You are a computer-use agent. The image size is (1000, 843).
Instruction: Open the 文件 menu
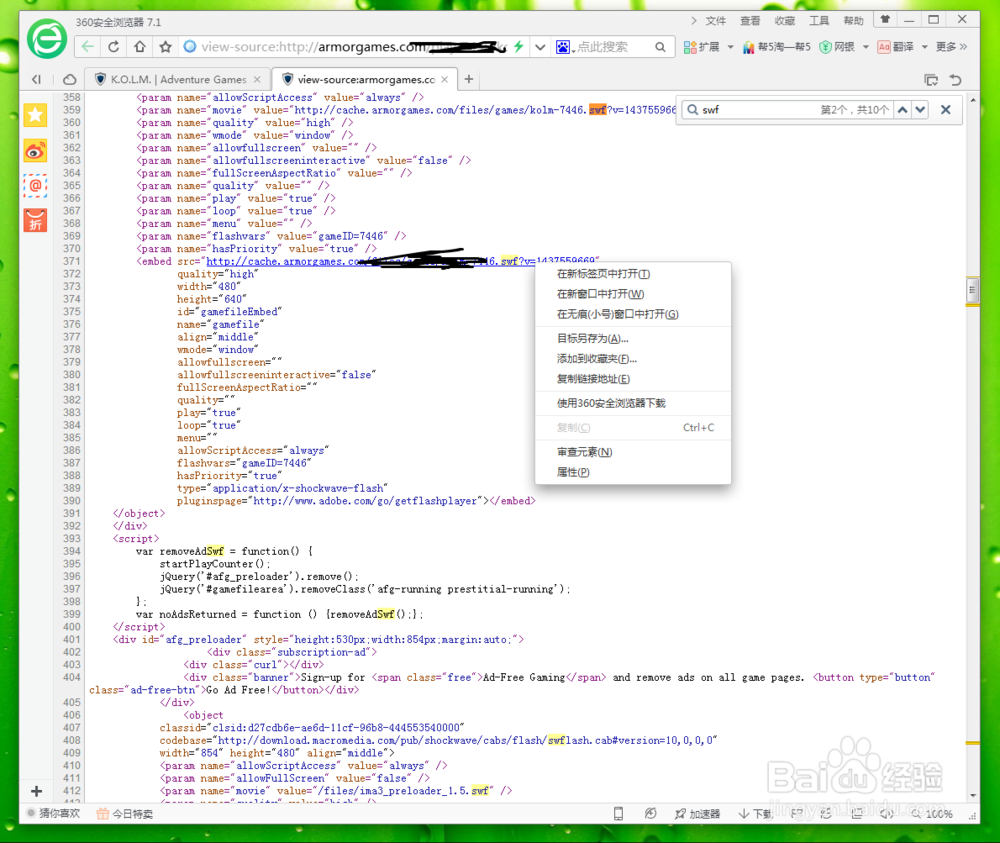(x=716, y=20)
